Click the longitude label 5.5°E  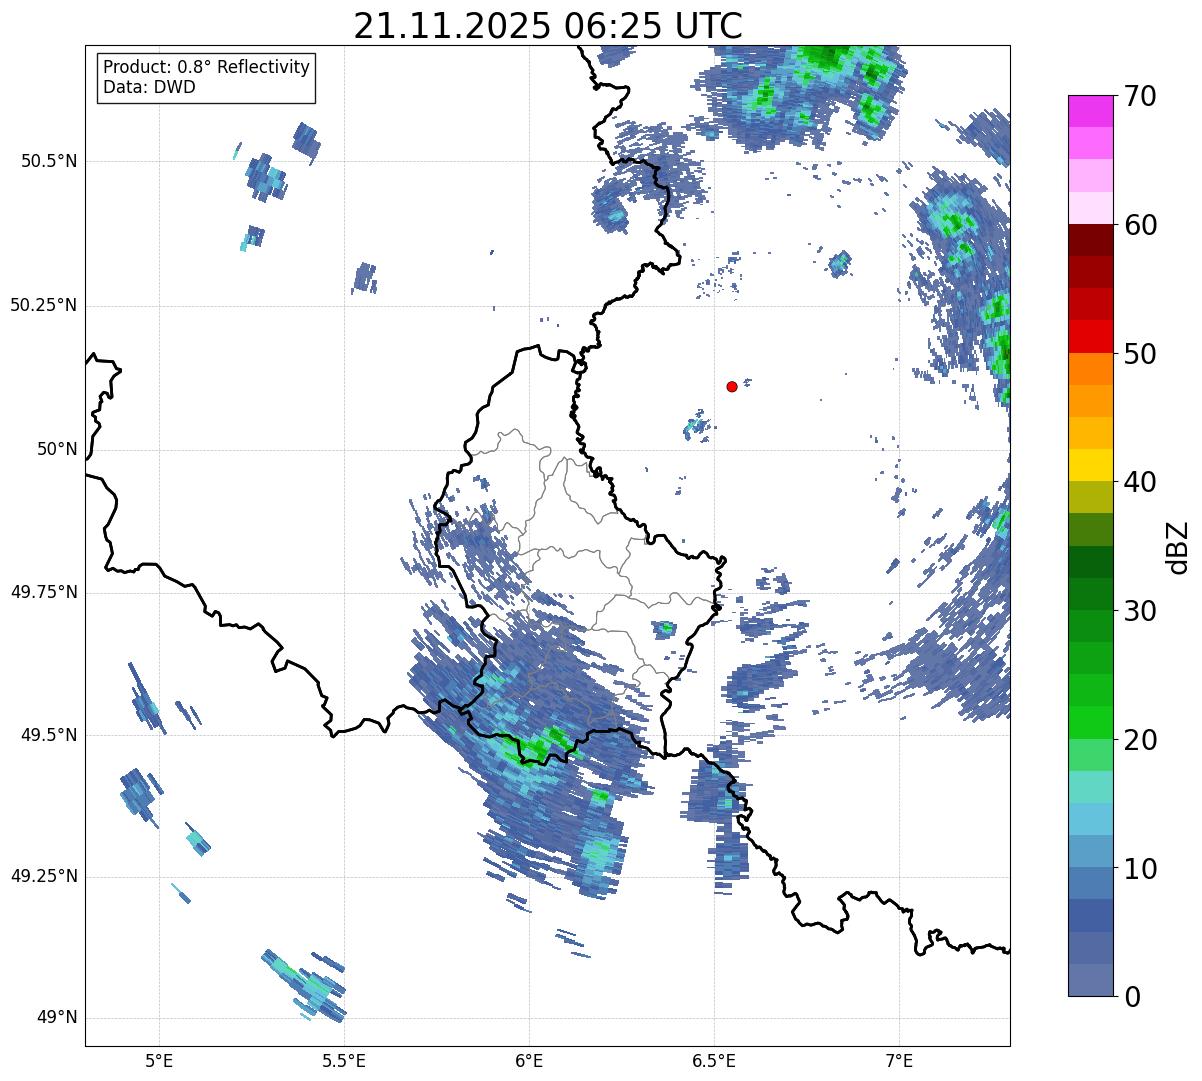point(344,1060)
